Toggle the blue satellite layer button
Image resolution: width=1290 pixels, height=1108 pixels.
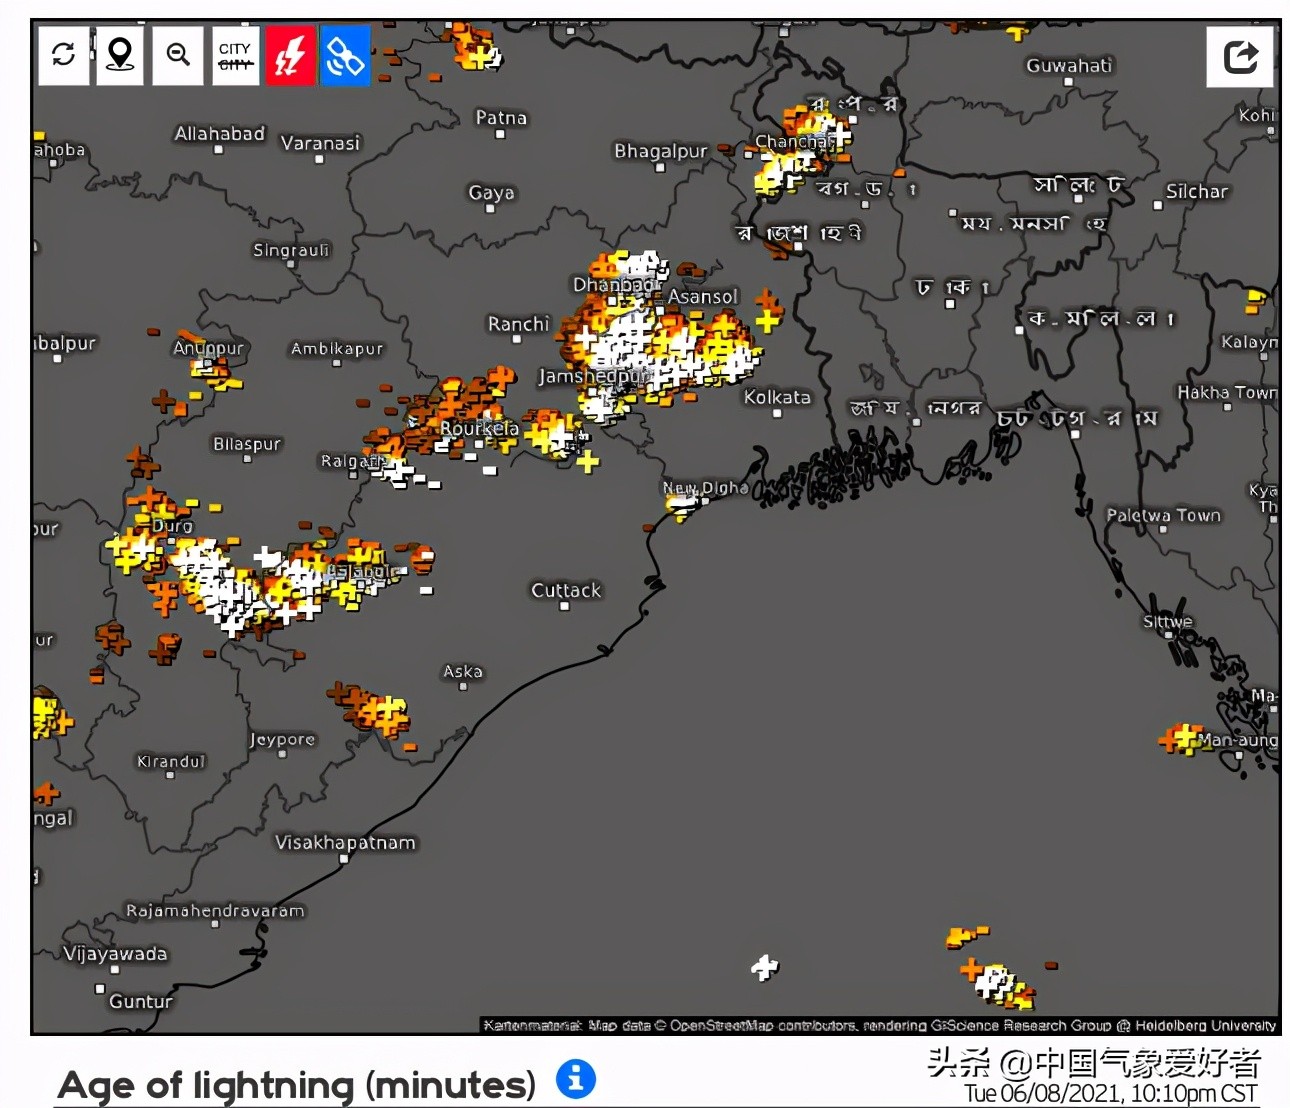coord(345,55)
